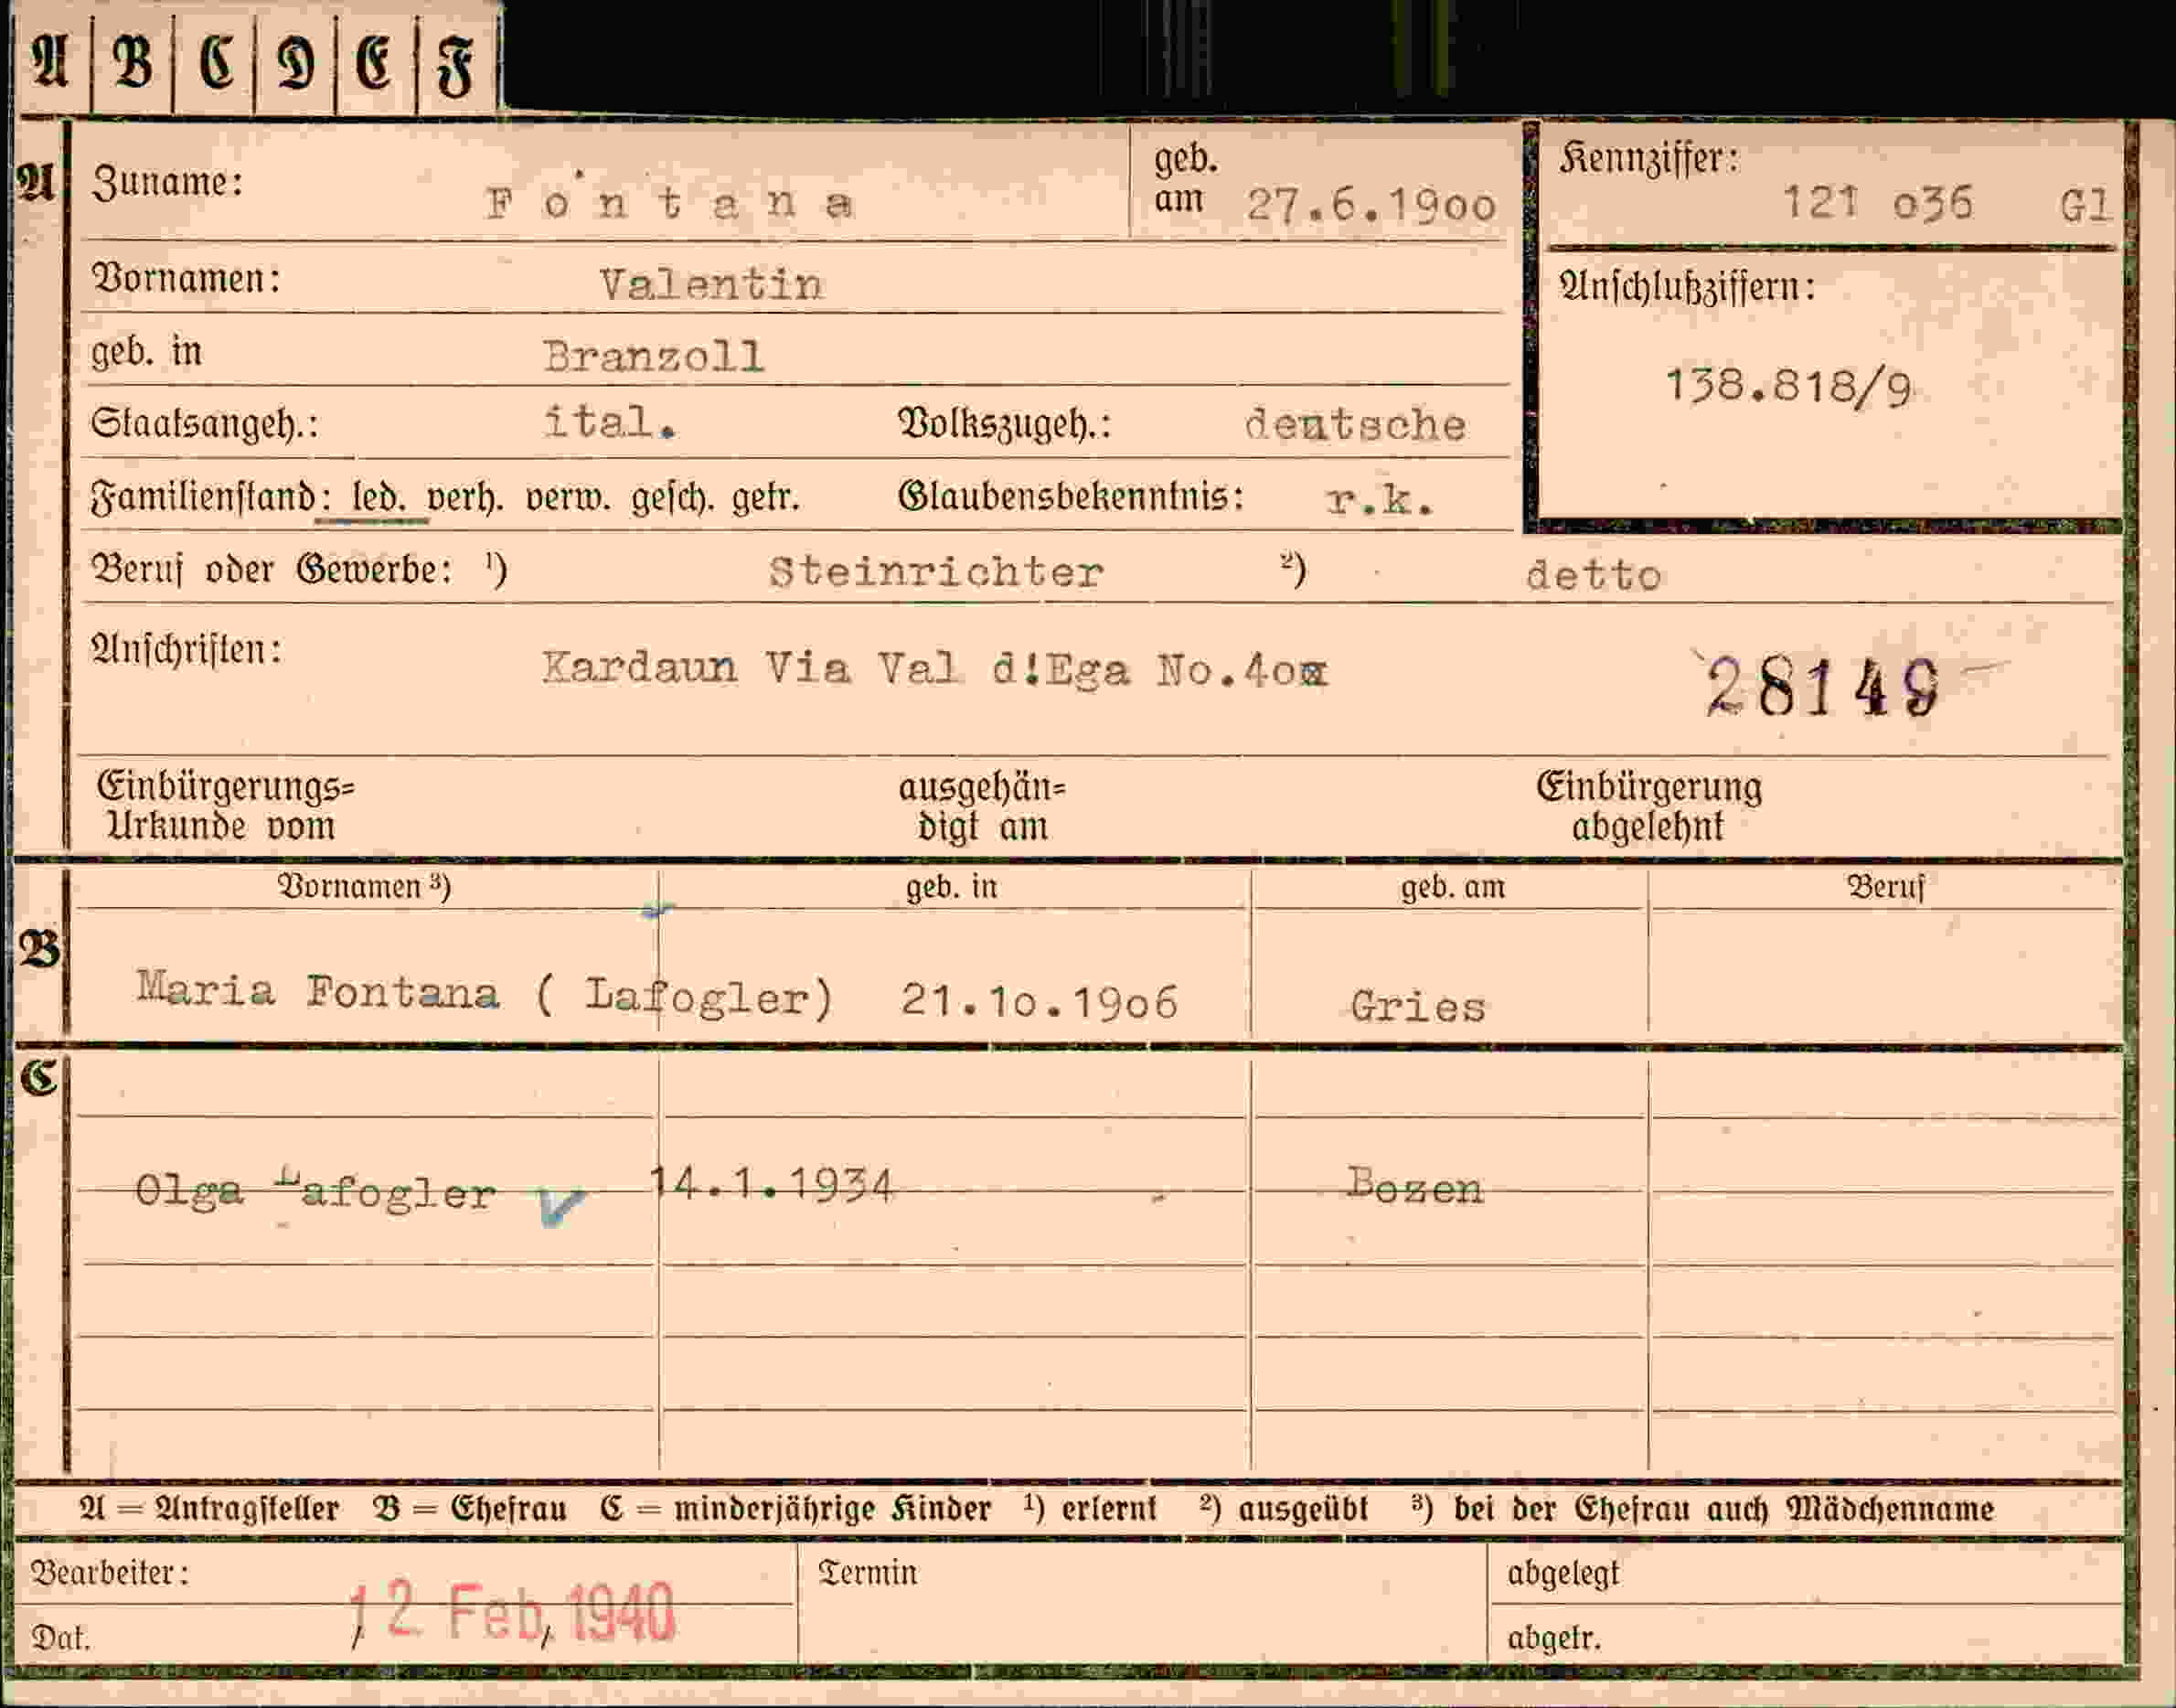Click wife's name 'Maria Fontana ( Lafogler)'
Screen dimensions: 2176x1708
(485, 993)
